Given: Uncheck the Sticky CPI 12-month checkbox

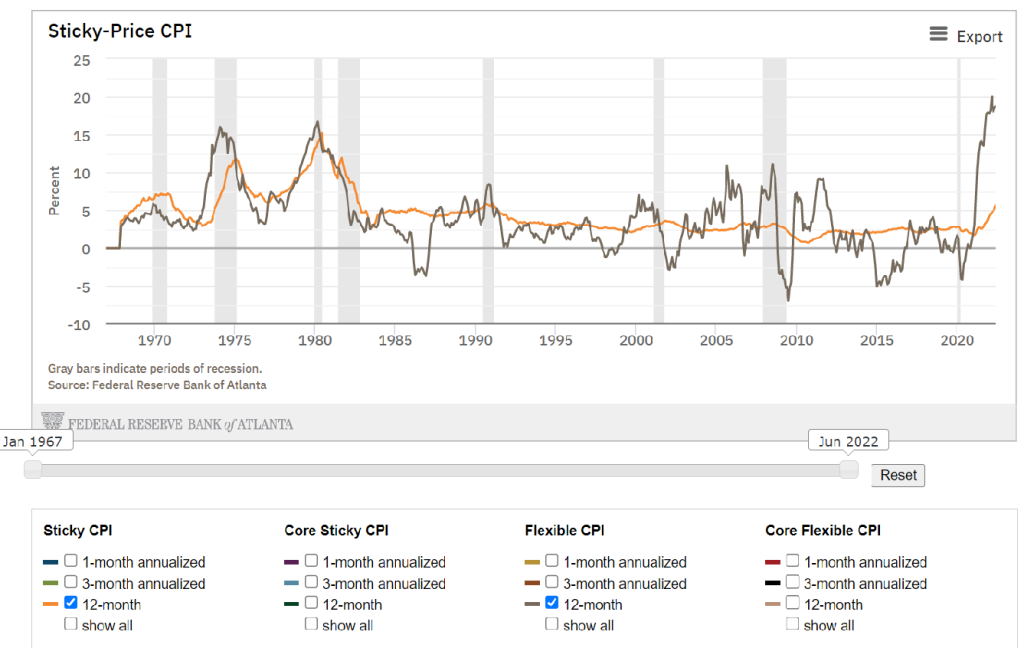Looking at the screenshot, I should click(71, 603).
